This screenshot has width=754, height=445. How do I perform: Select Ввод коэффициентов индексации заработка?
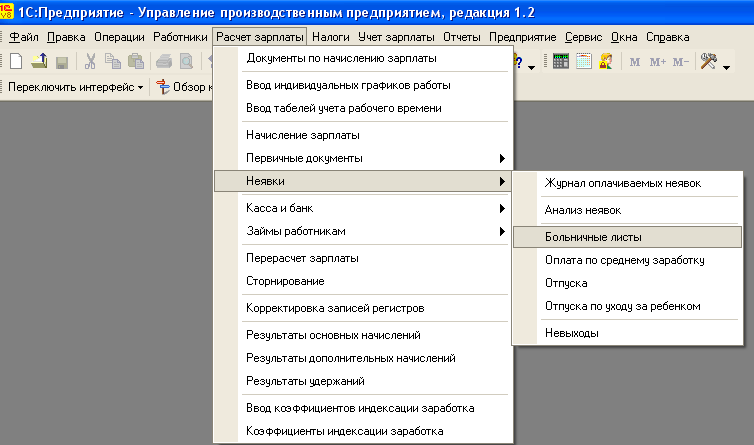pos(363,408)
